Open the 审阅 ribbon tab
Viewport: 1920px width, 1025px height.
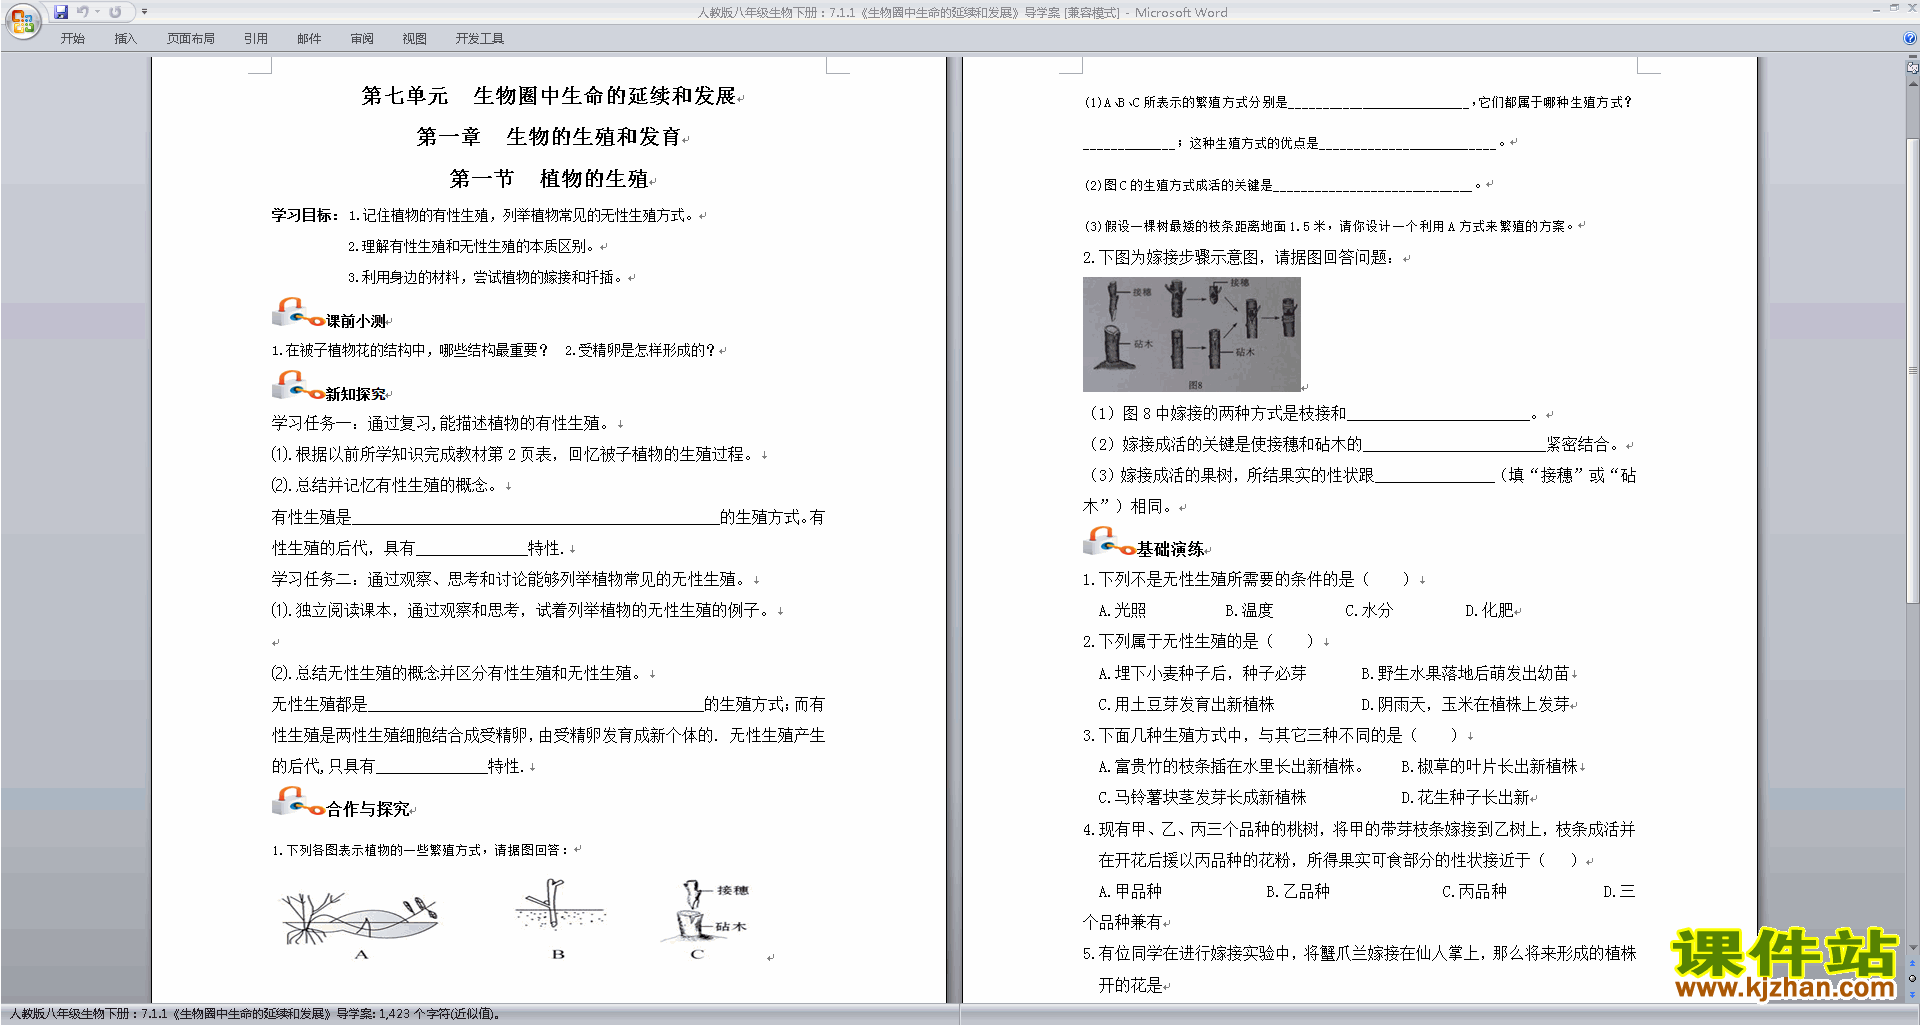(x=362, y=39)
